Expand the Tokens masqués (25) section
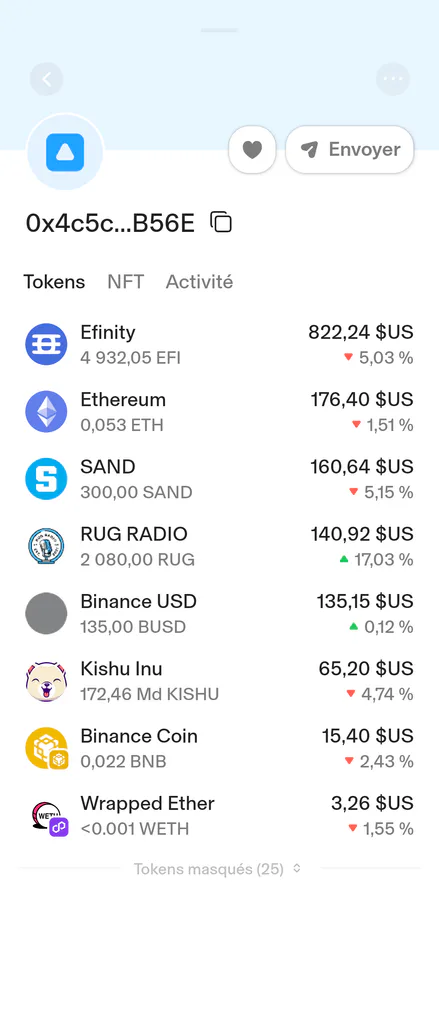439x1024 pixels. (218, 869)
